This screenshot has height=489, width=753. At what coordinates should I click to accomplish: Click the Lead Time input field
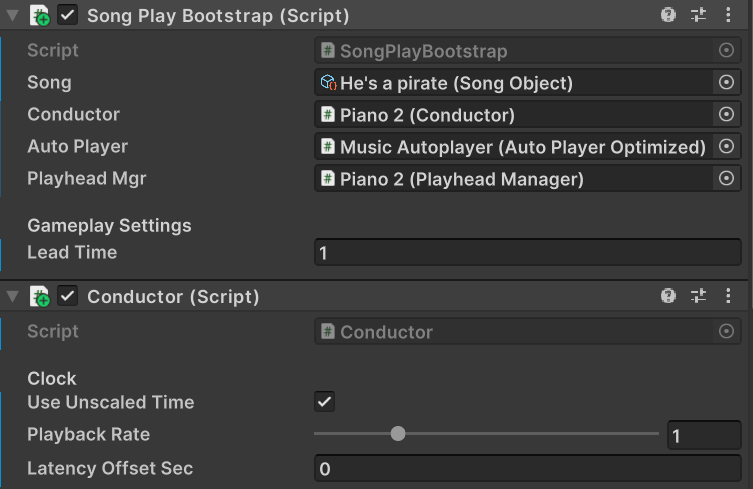[x=527, y=252]
